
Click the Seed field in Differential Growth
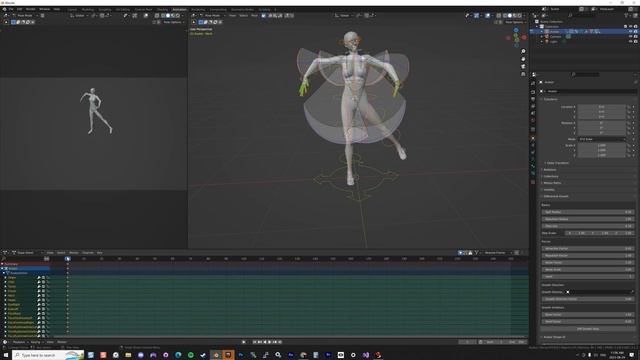tap(588, 277)
